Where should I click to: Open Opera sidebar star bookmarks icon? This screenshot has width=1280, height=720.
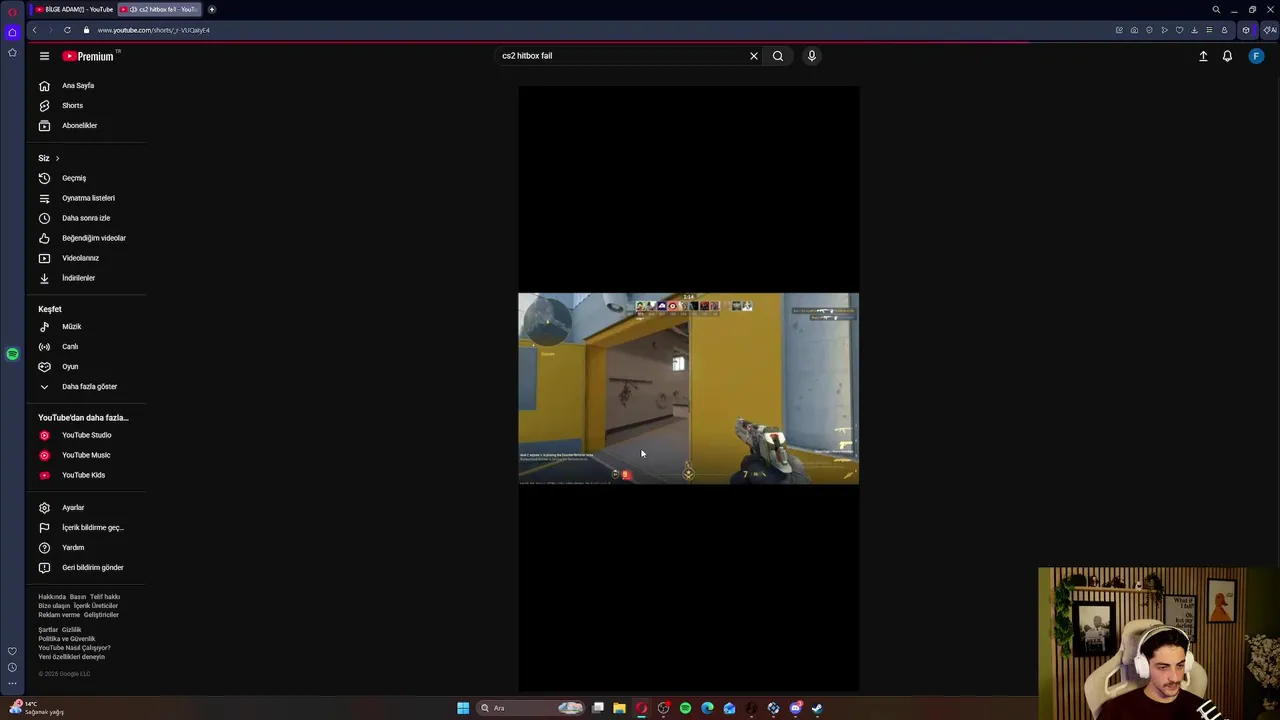point(12,52)
